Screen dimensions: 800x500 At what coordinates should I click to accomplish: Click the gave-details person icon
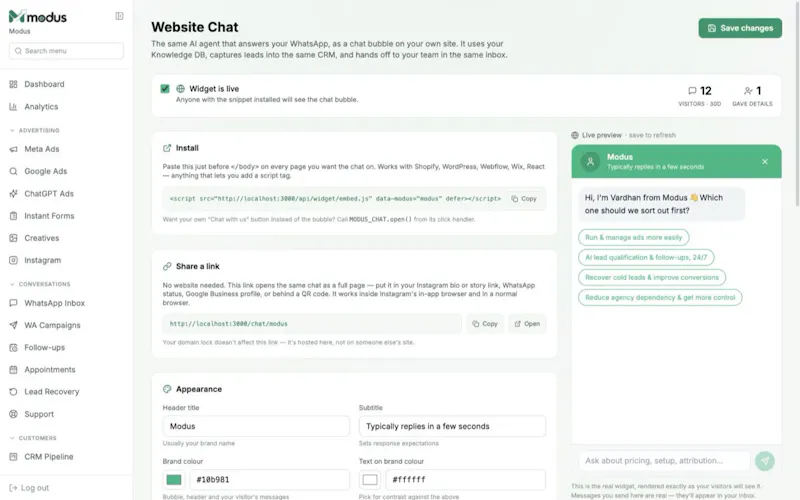coord(747,91)
